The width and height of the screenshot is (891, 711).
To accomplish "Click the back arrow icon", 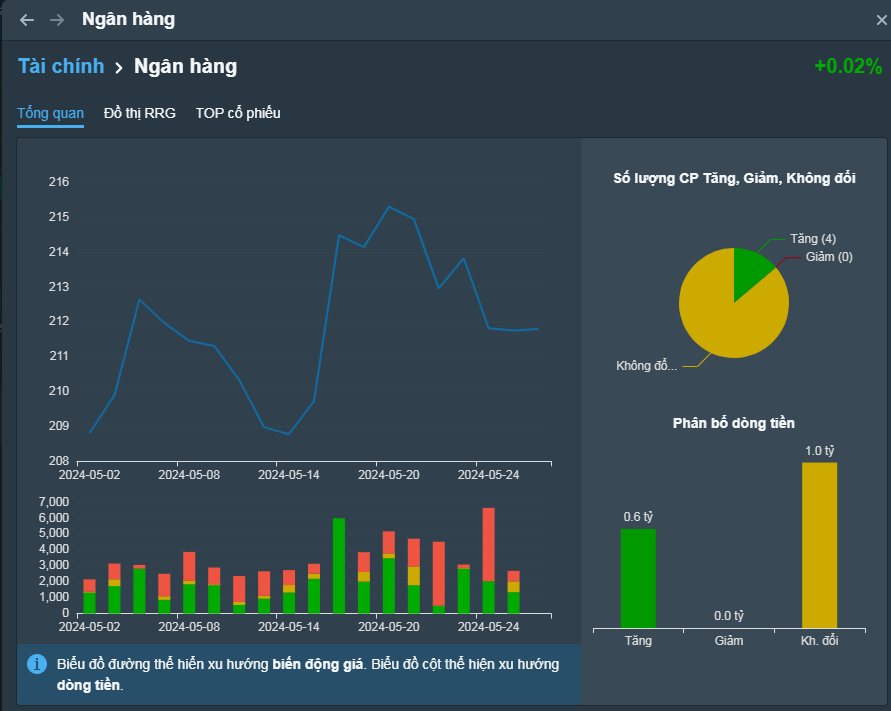I will point(27,20).
